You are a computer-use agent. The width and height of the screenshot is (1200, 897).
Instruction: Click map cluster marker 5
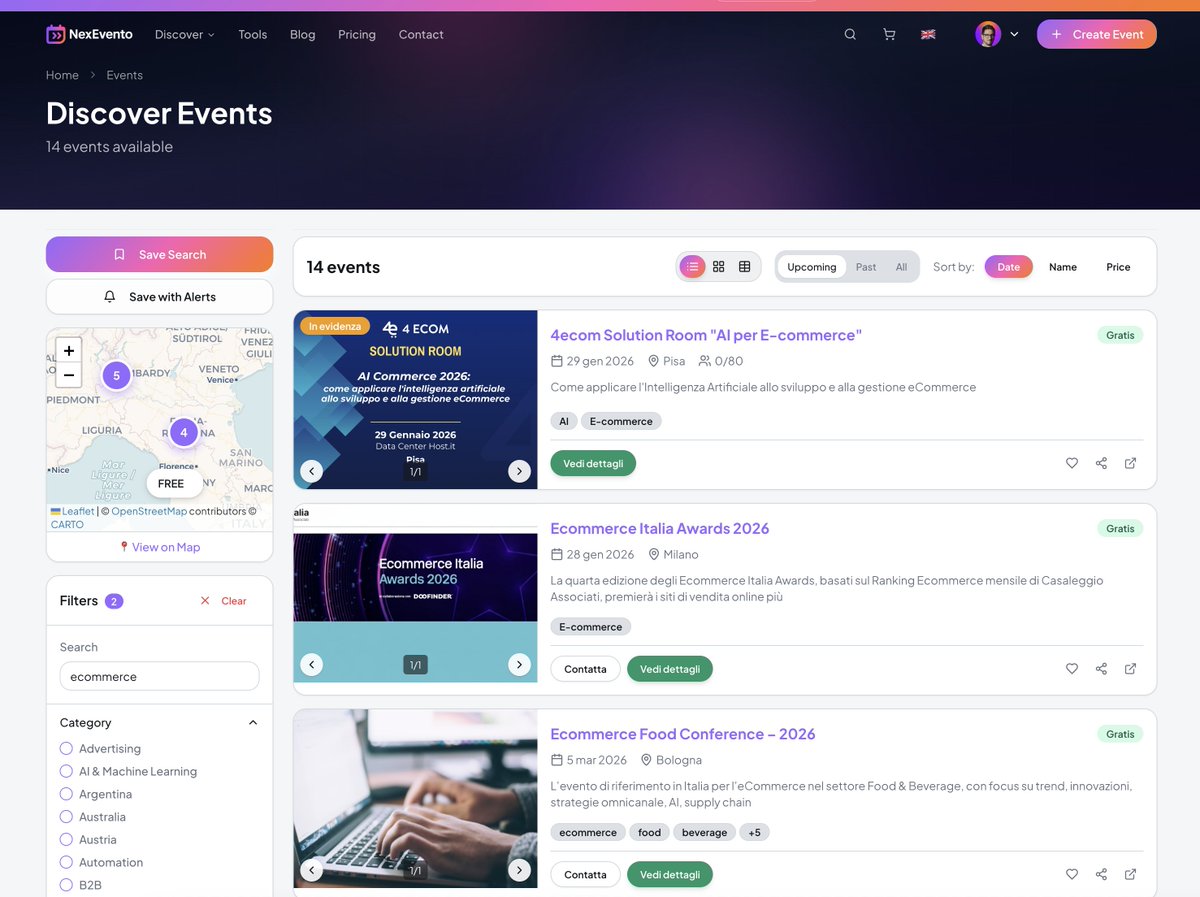coord(116,376)
